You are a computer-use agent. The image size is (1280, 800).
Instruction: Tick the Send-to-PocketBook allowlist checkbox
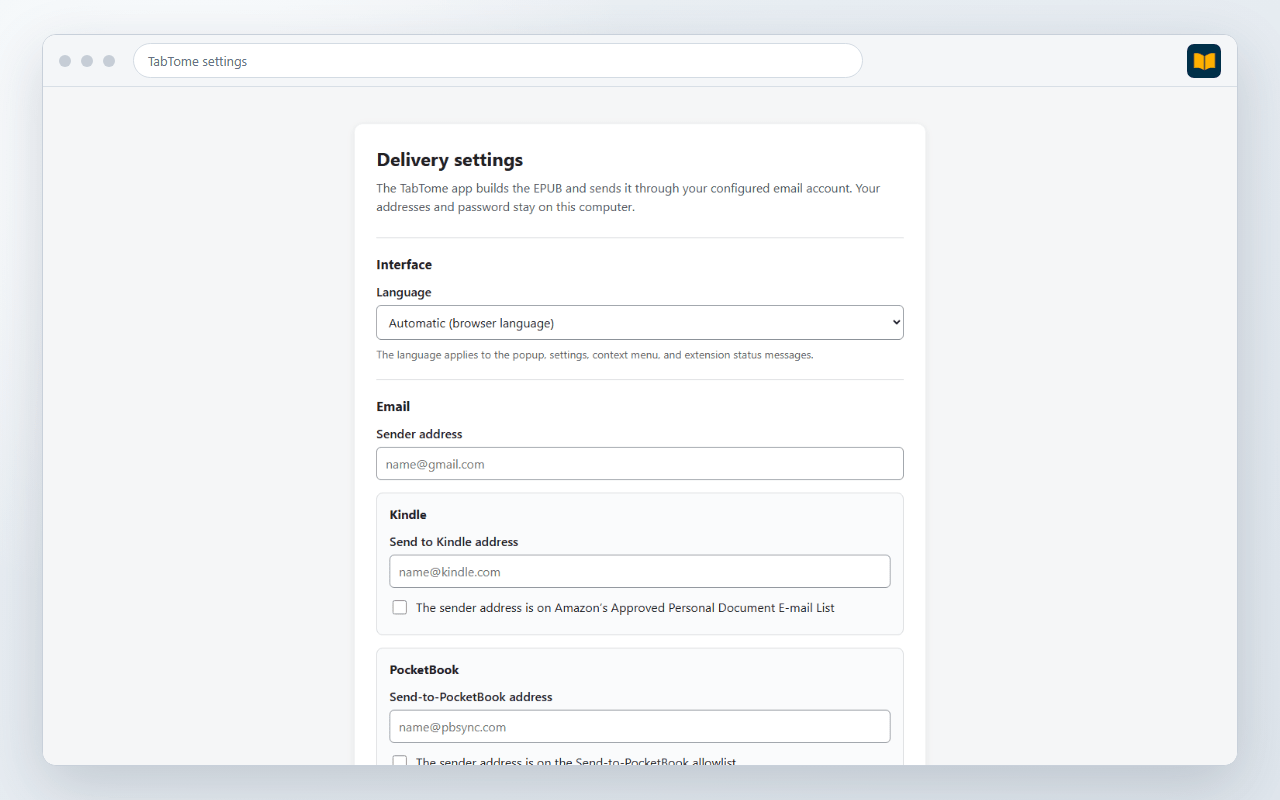tap(400, 761)
